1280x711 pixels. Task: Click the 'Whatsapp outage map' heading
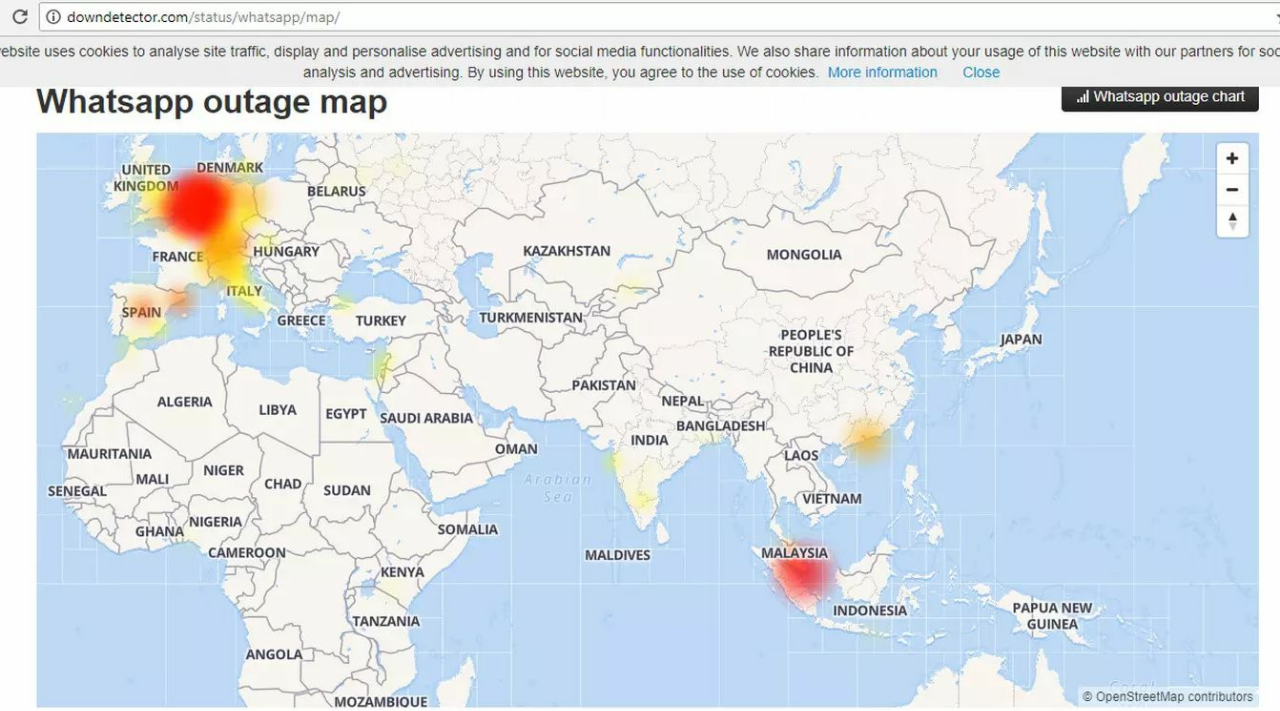click(212, 102)
